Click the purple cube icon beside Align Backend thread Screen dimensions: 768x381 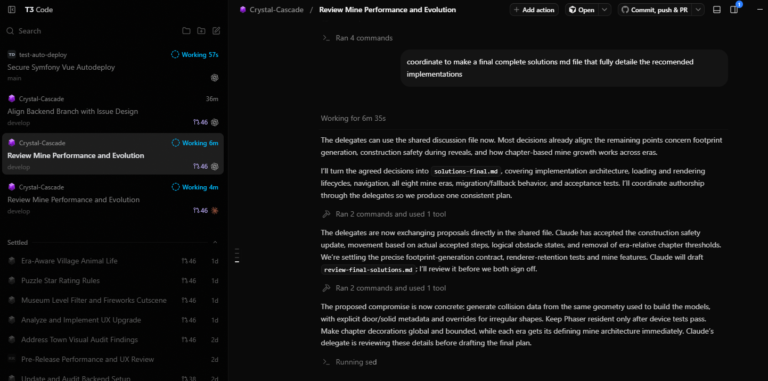[12, 99]
